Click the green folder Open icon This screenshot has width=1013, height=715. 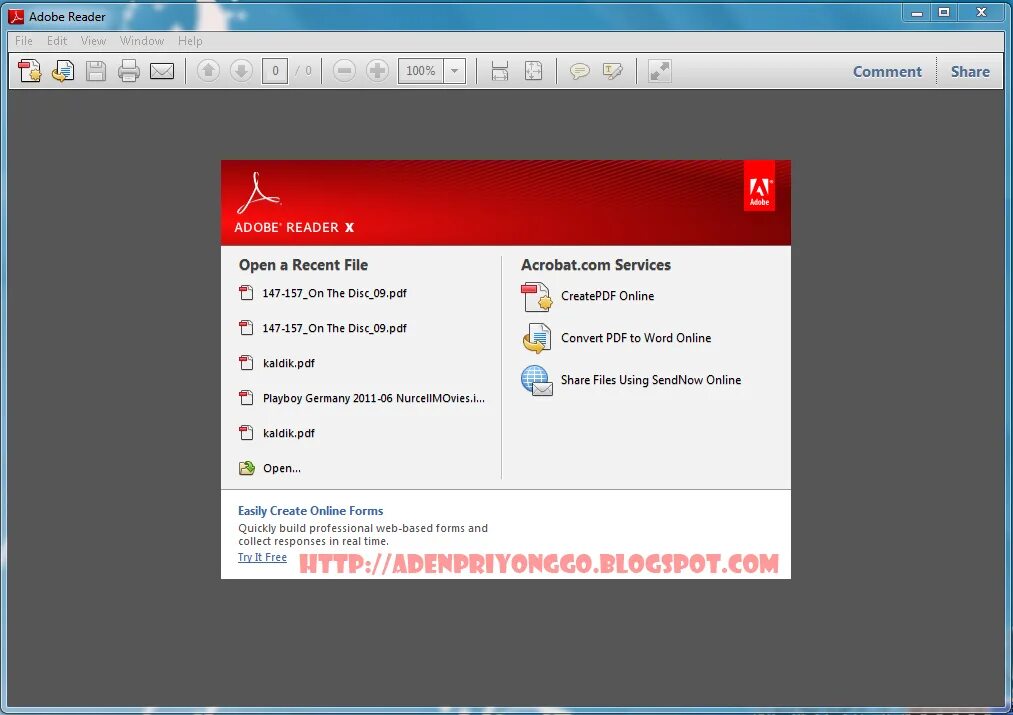[247, 468]
